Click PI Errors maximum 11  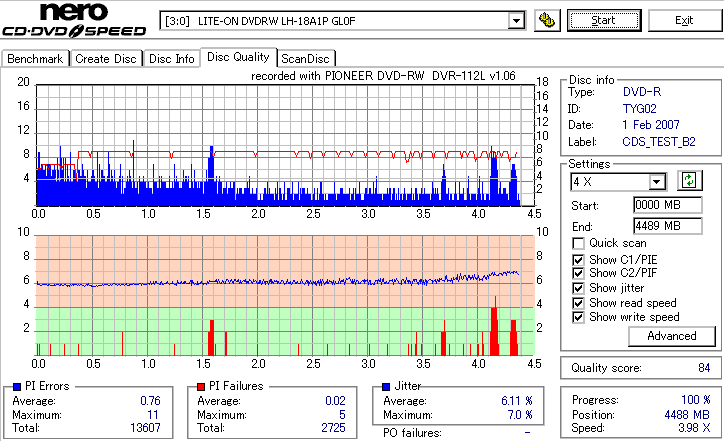coord(153,415)
